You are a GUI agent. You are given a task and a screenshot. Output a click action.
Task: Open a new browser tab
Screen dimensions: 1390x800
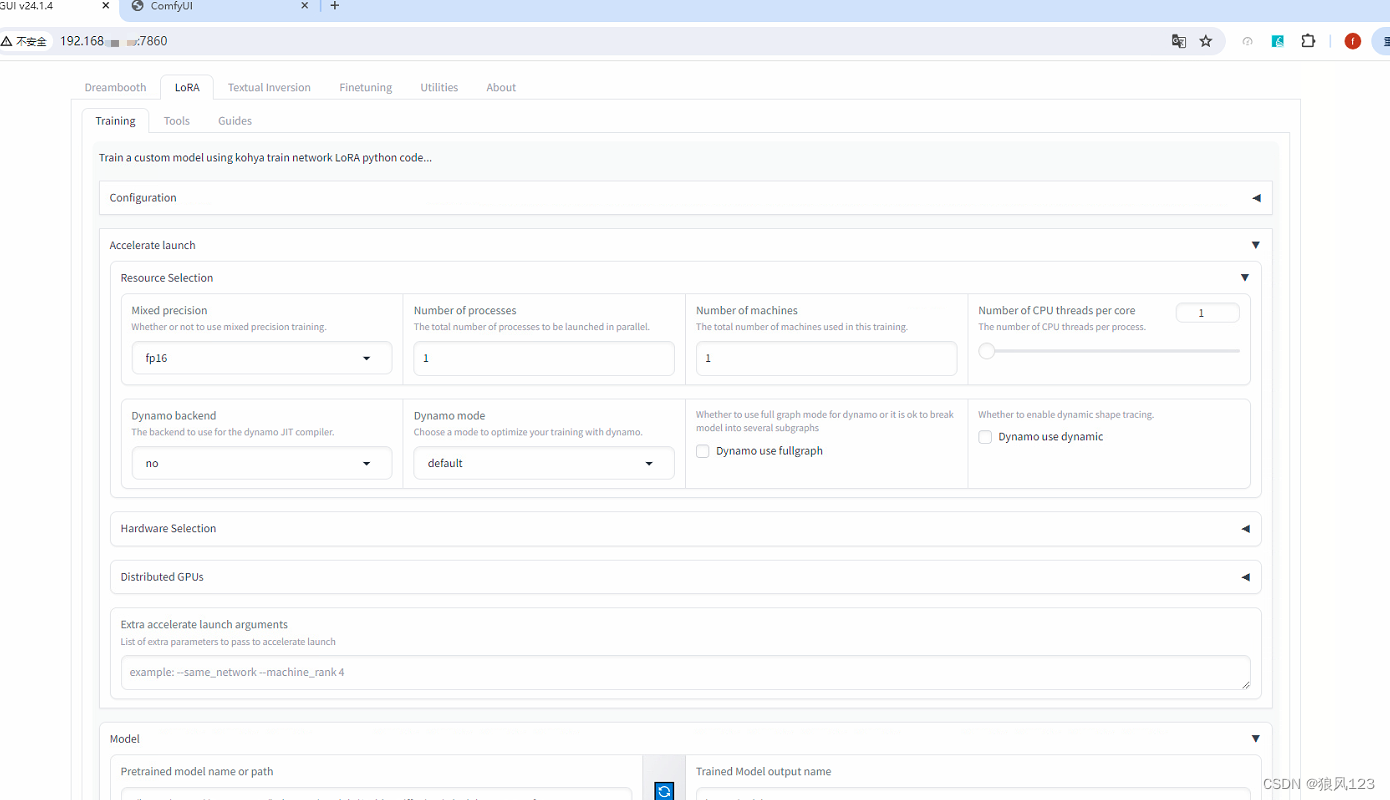[335, 6]
